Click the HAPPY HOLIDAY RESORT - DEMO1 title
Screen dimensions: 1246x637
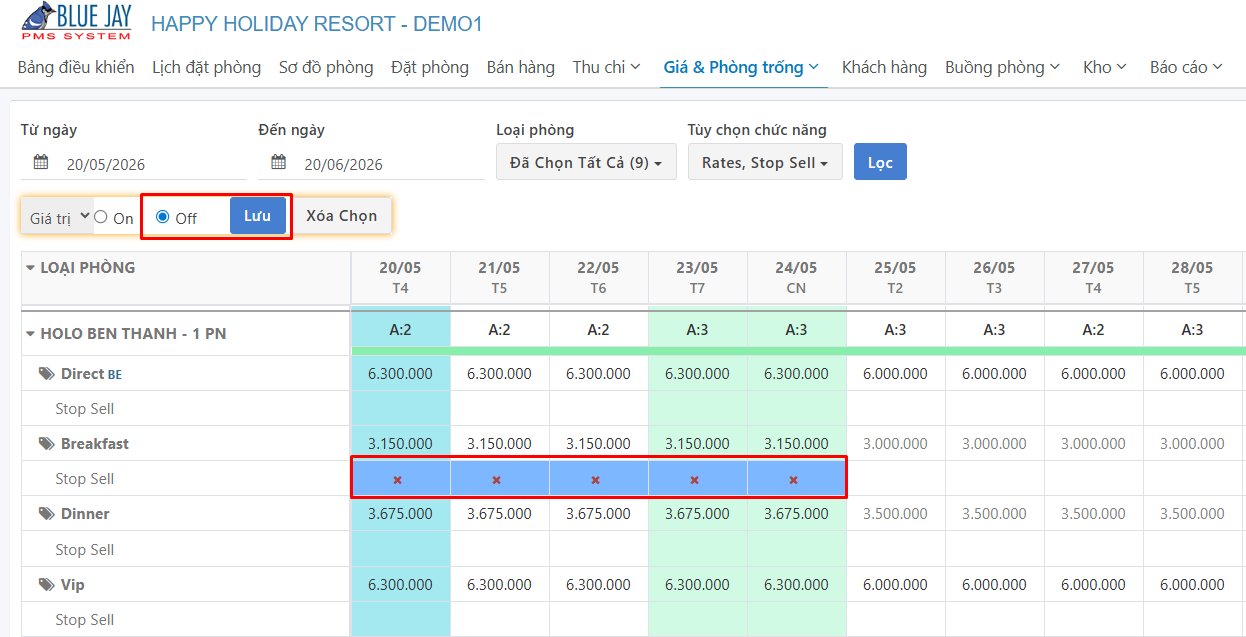317,23
